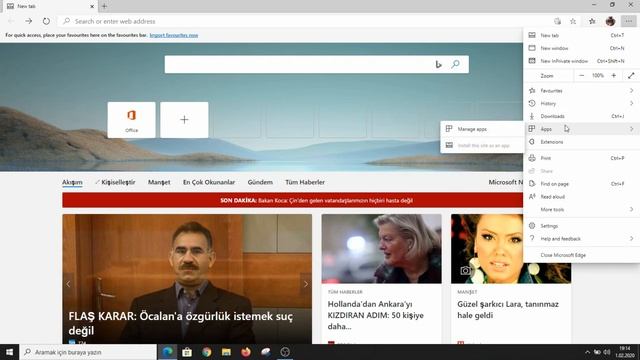Viewport: 640px width, 360px height.
Task: Reload the page with refresh icon
Action: click(x=46, y=21)
